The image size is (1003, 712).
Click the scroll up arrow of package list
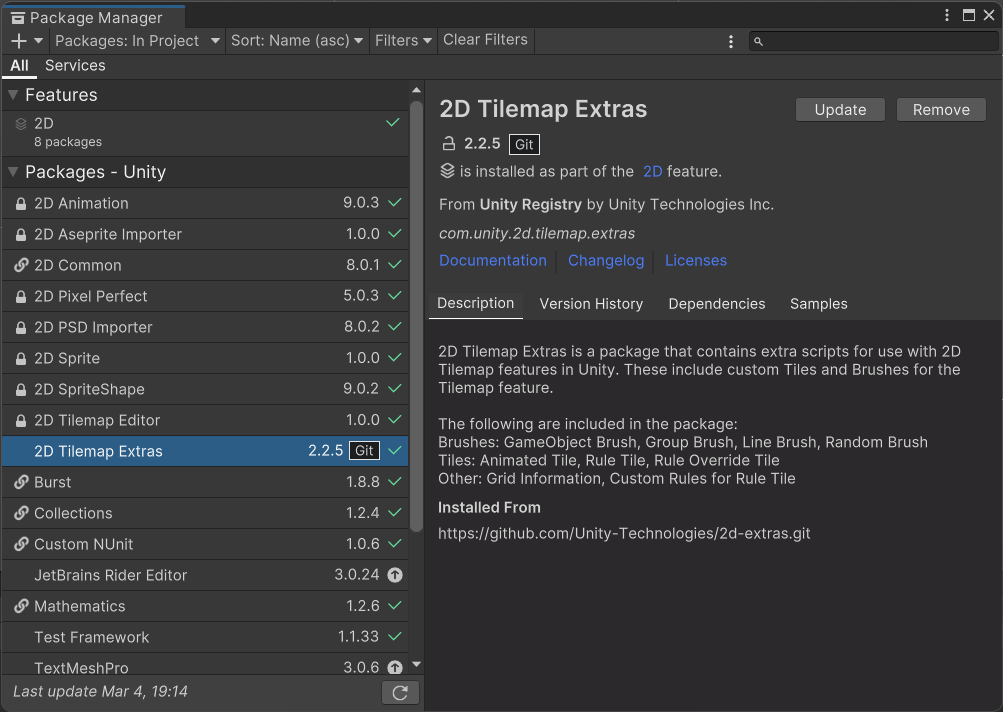point(416,90)
